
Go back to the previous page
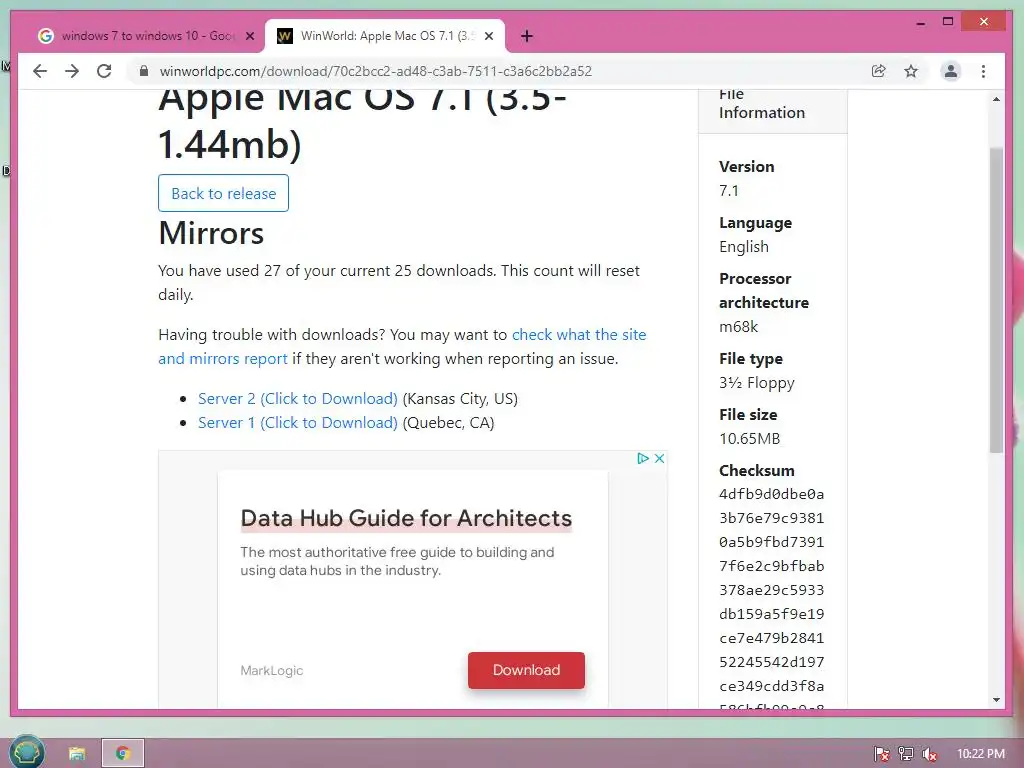40,71
